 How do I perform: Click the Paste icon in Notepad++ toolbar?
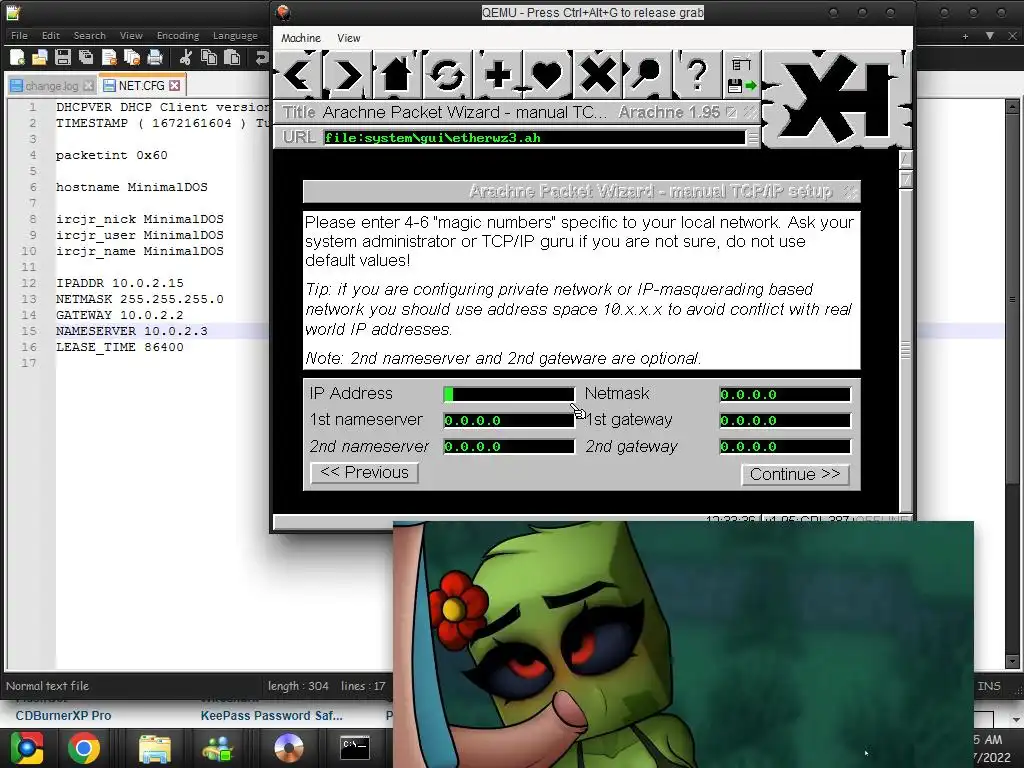coord(232,57)
